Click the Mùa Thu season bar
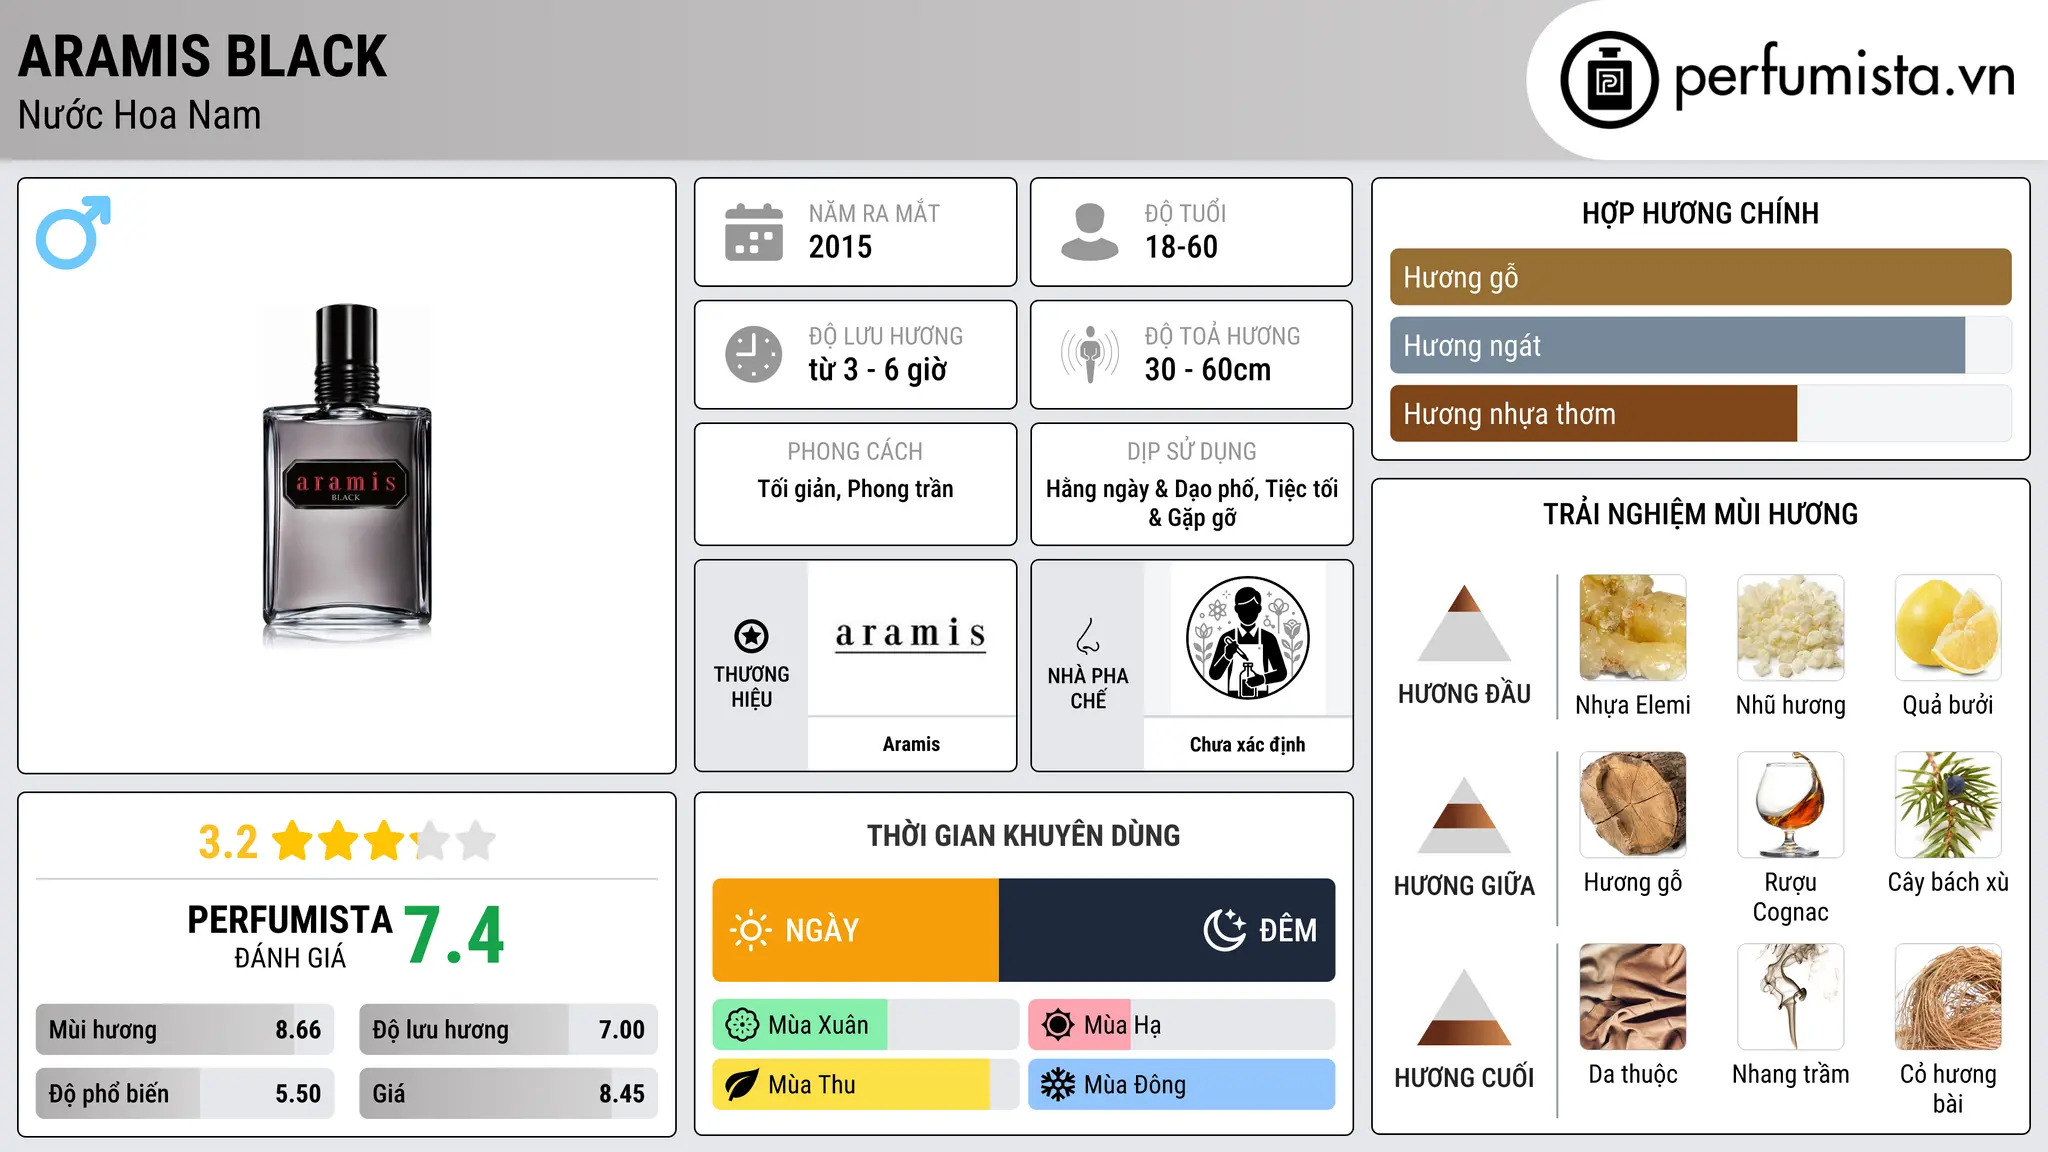2048x1152 pixels. click(x=865, y=1085)
